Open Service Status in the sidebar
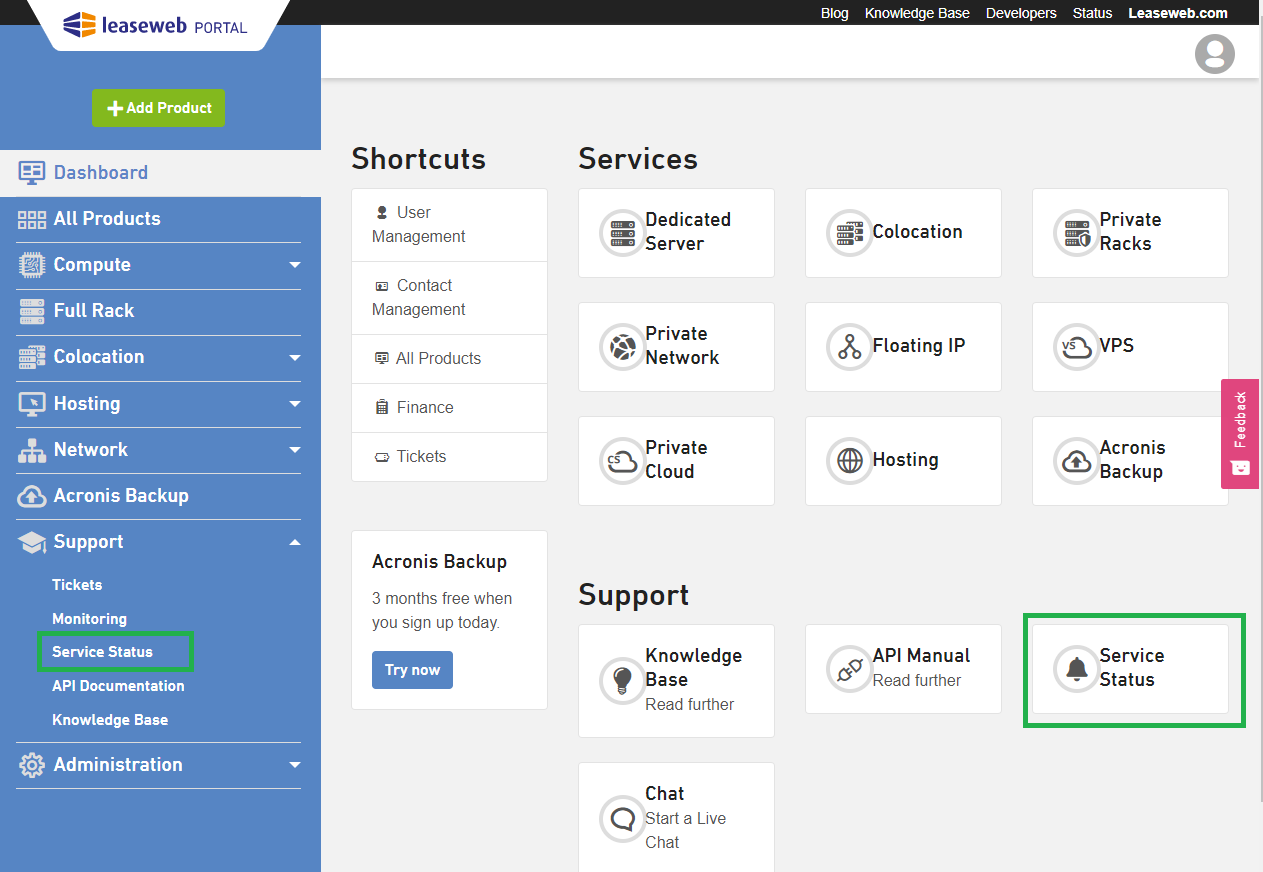The width and height of the screenshot is (1263, 872). point(102,652)
